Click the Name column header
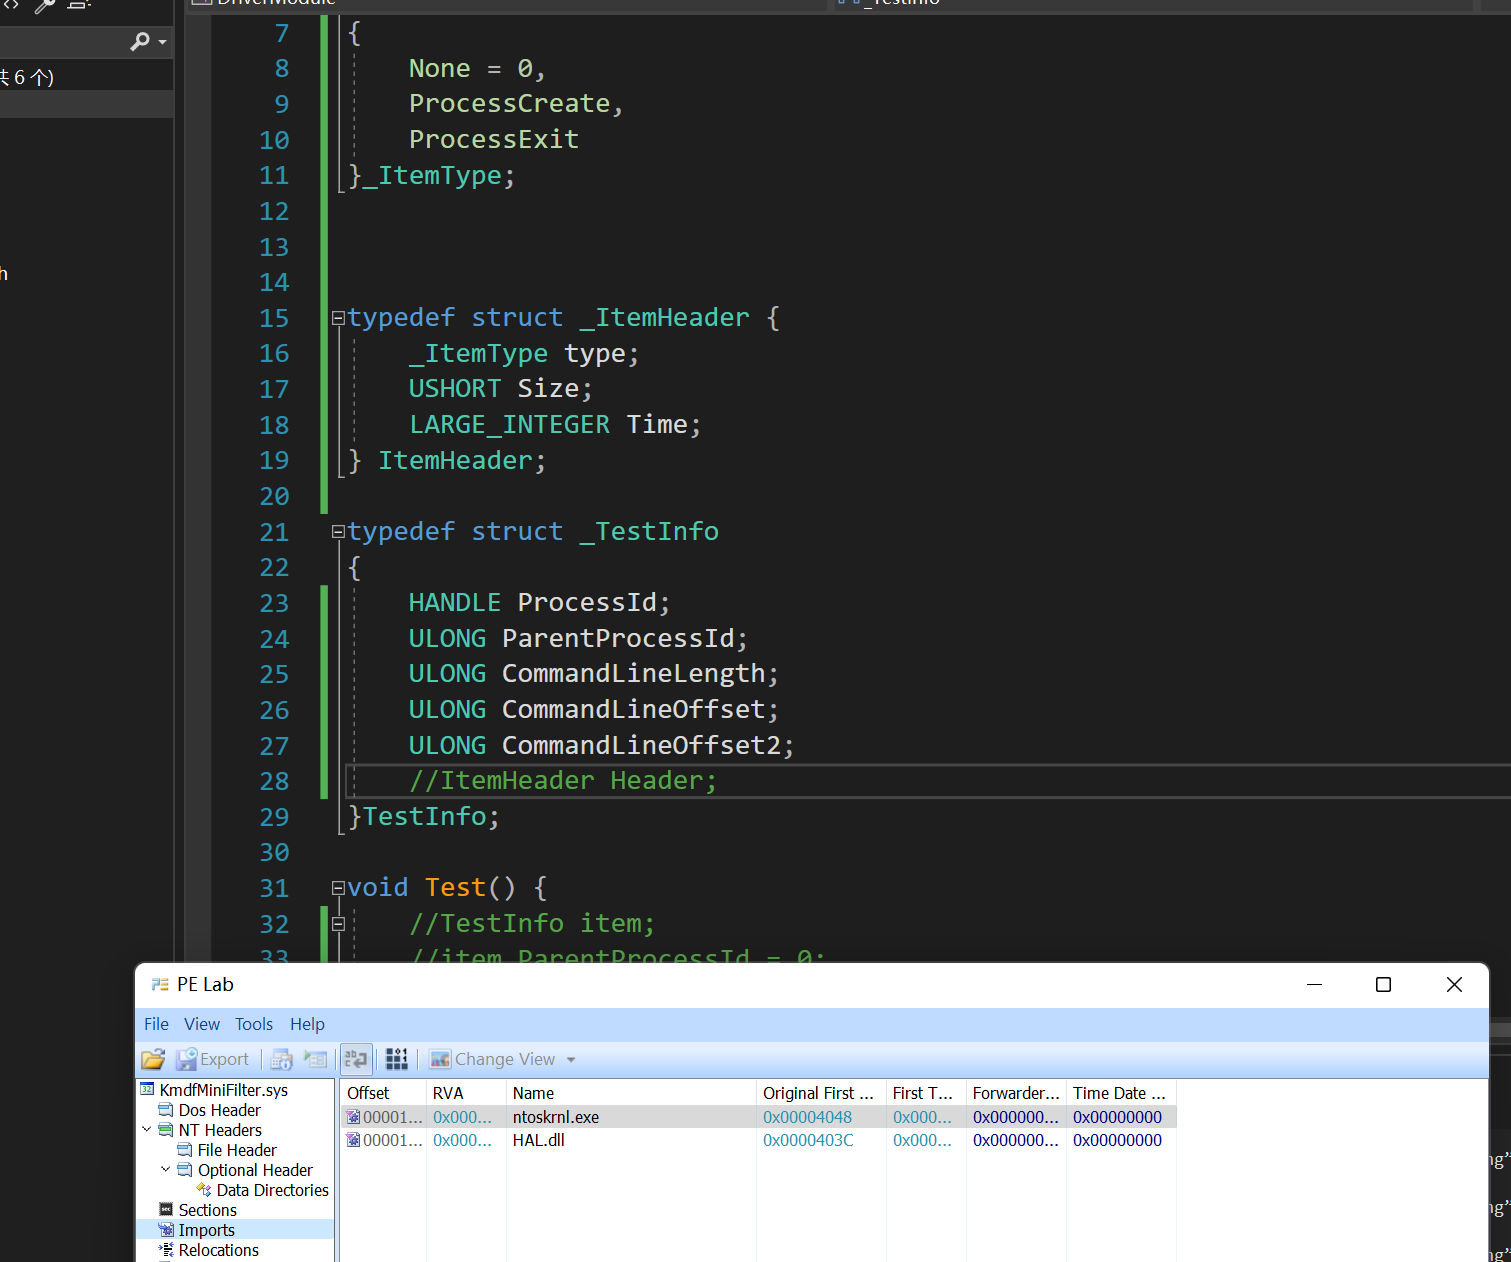 pos(631,1093)
